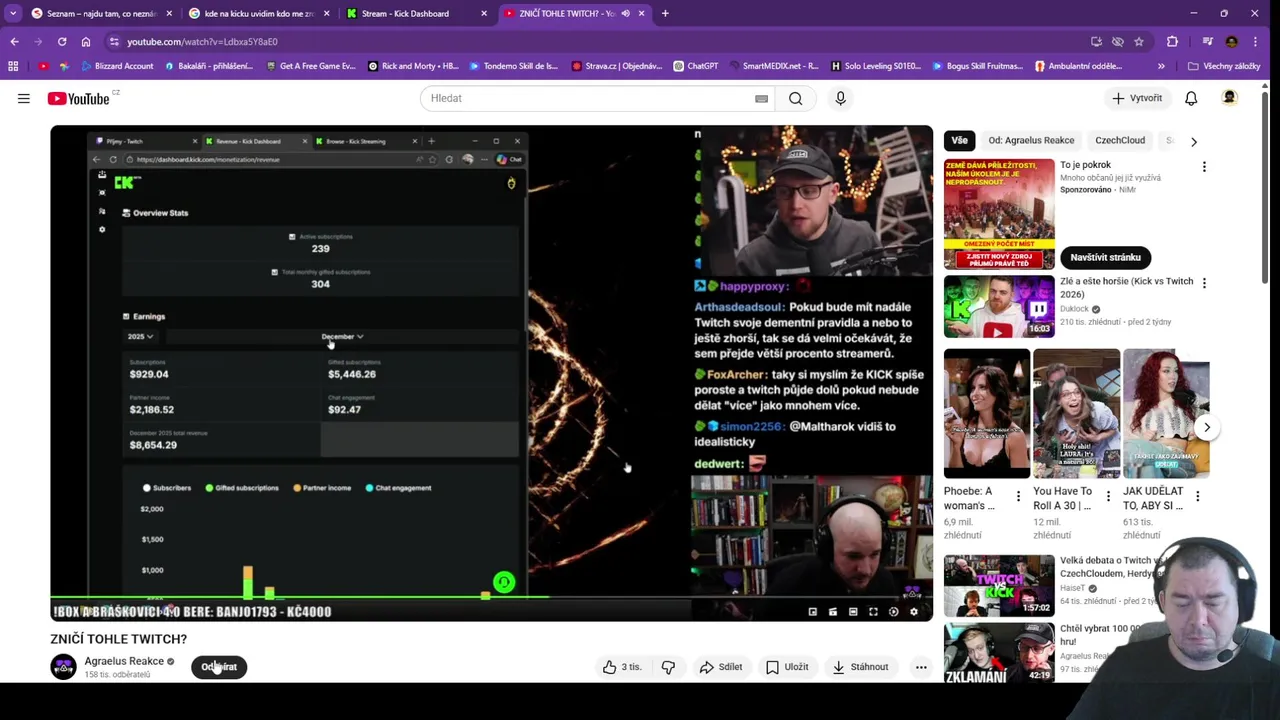Open the browser home page button
Screen dimensions: 1280x720
coord(86,41)
